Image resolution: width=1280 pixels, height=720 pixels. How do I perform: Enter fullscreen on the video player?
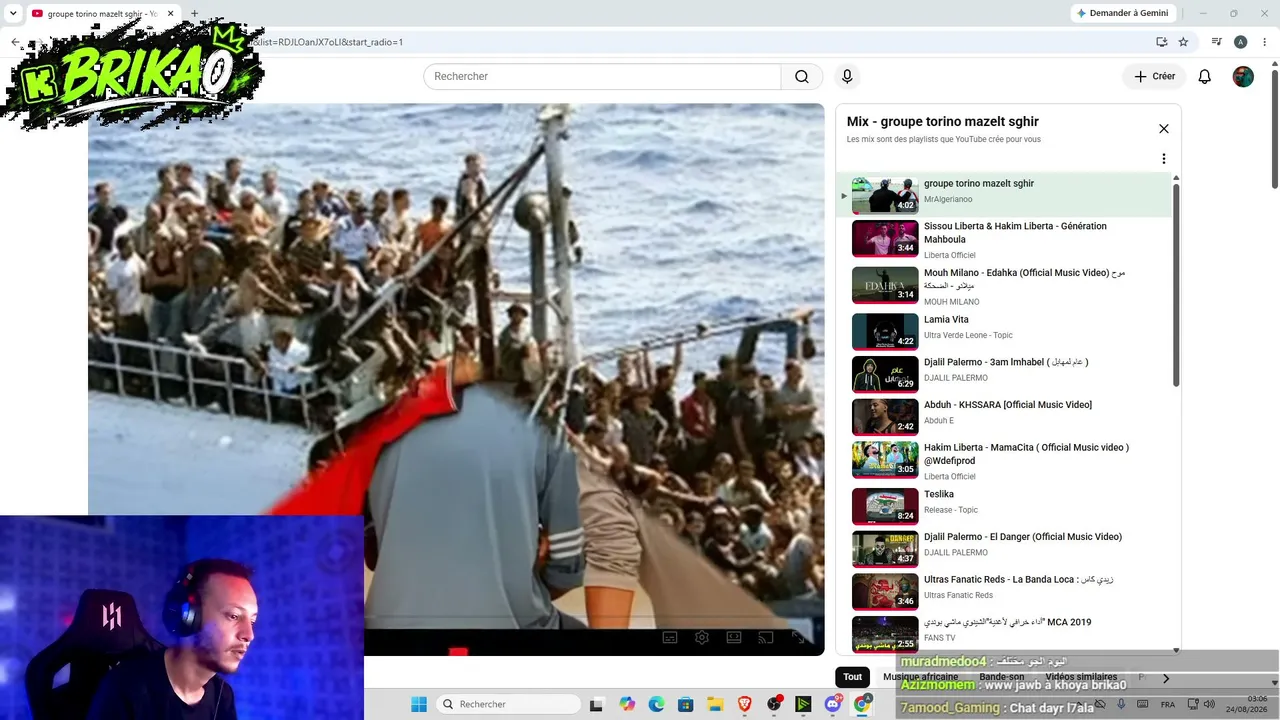click(x=798, y=638)
